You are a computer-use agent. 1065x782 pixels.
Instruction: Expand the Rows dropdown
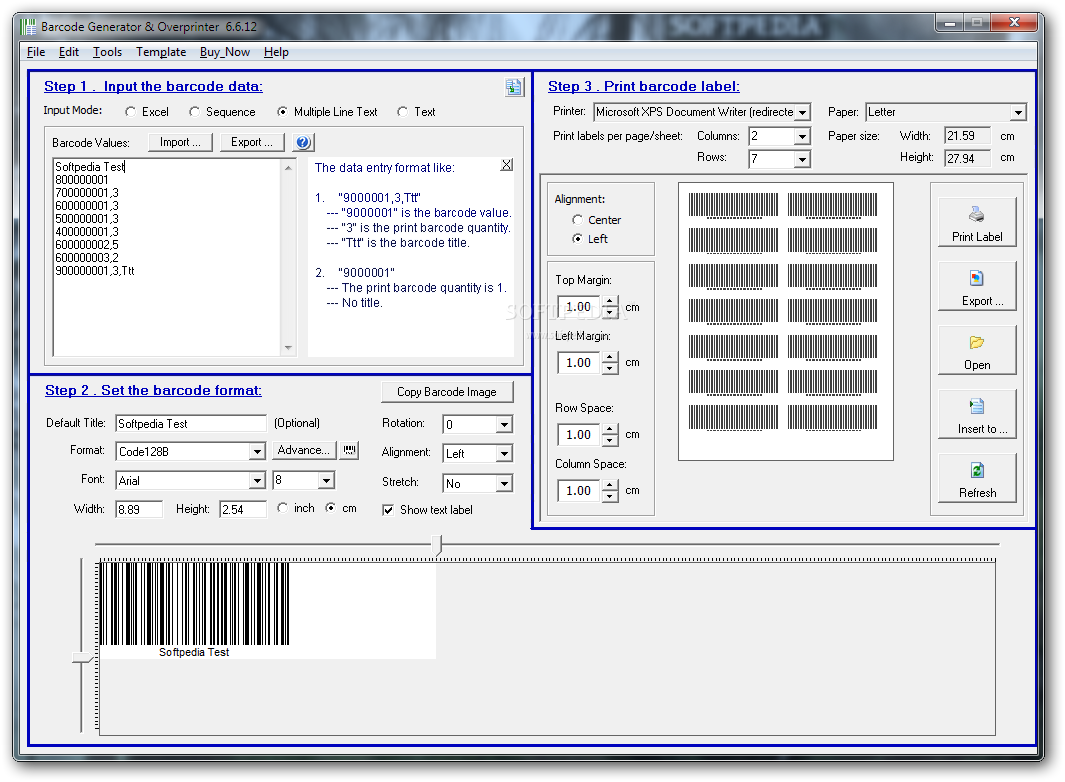802,159
